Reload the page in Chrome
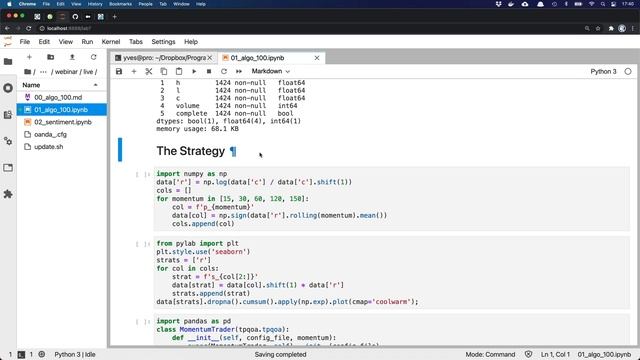The image size is (640, 360). (x=29, y=28)
